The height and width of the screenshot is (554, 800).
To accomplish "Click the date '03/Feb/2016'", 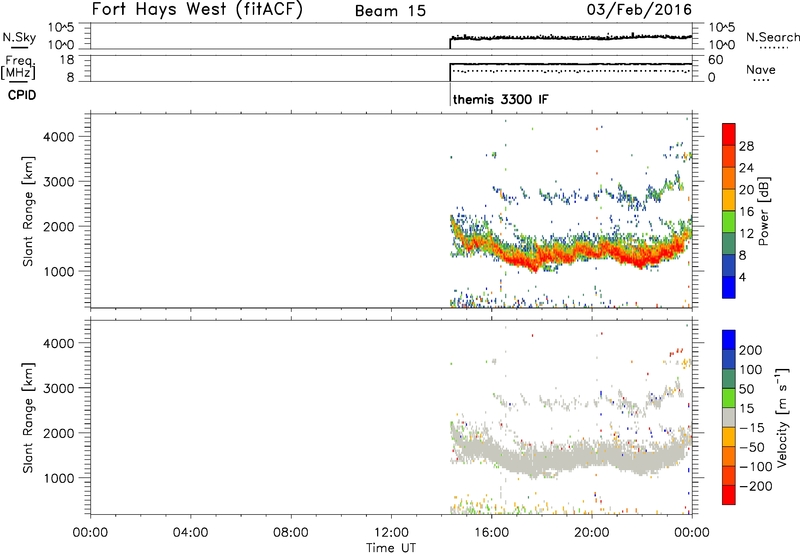I will coord(639,10).
